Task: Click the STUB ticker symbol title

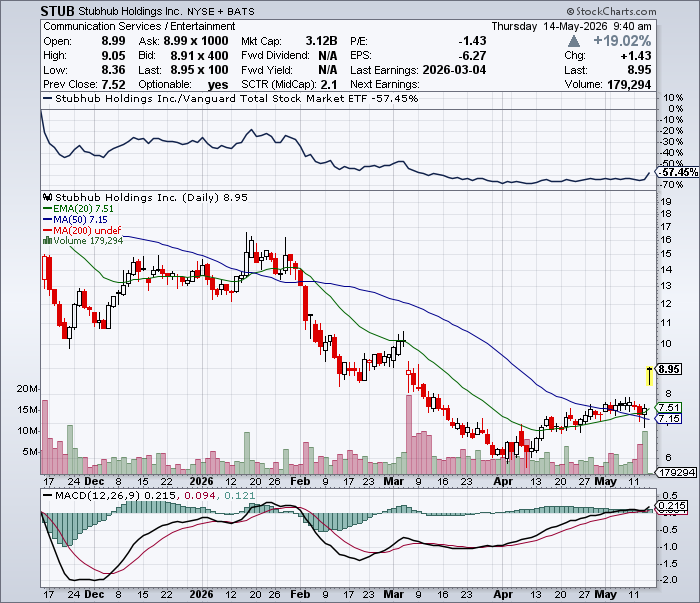Action: (58, 11)
